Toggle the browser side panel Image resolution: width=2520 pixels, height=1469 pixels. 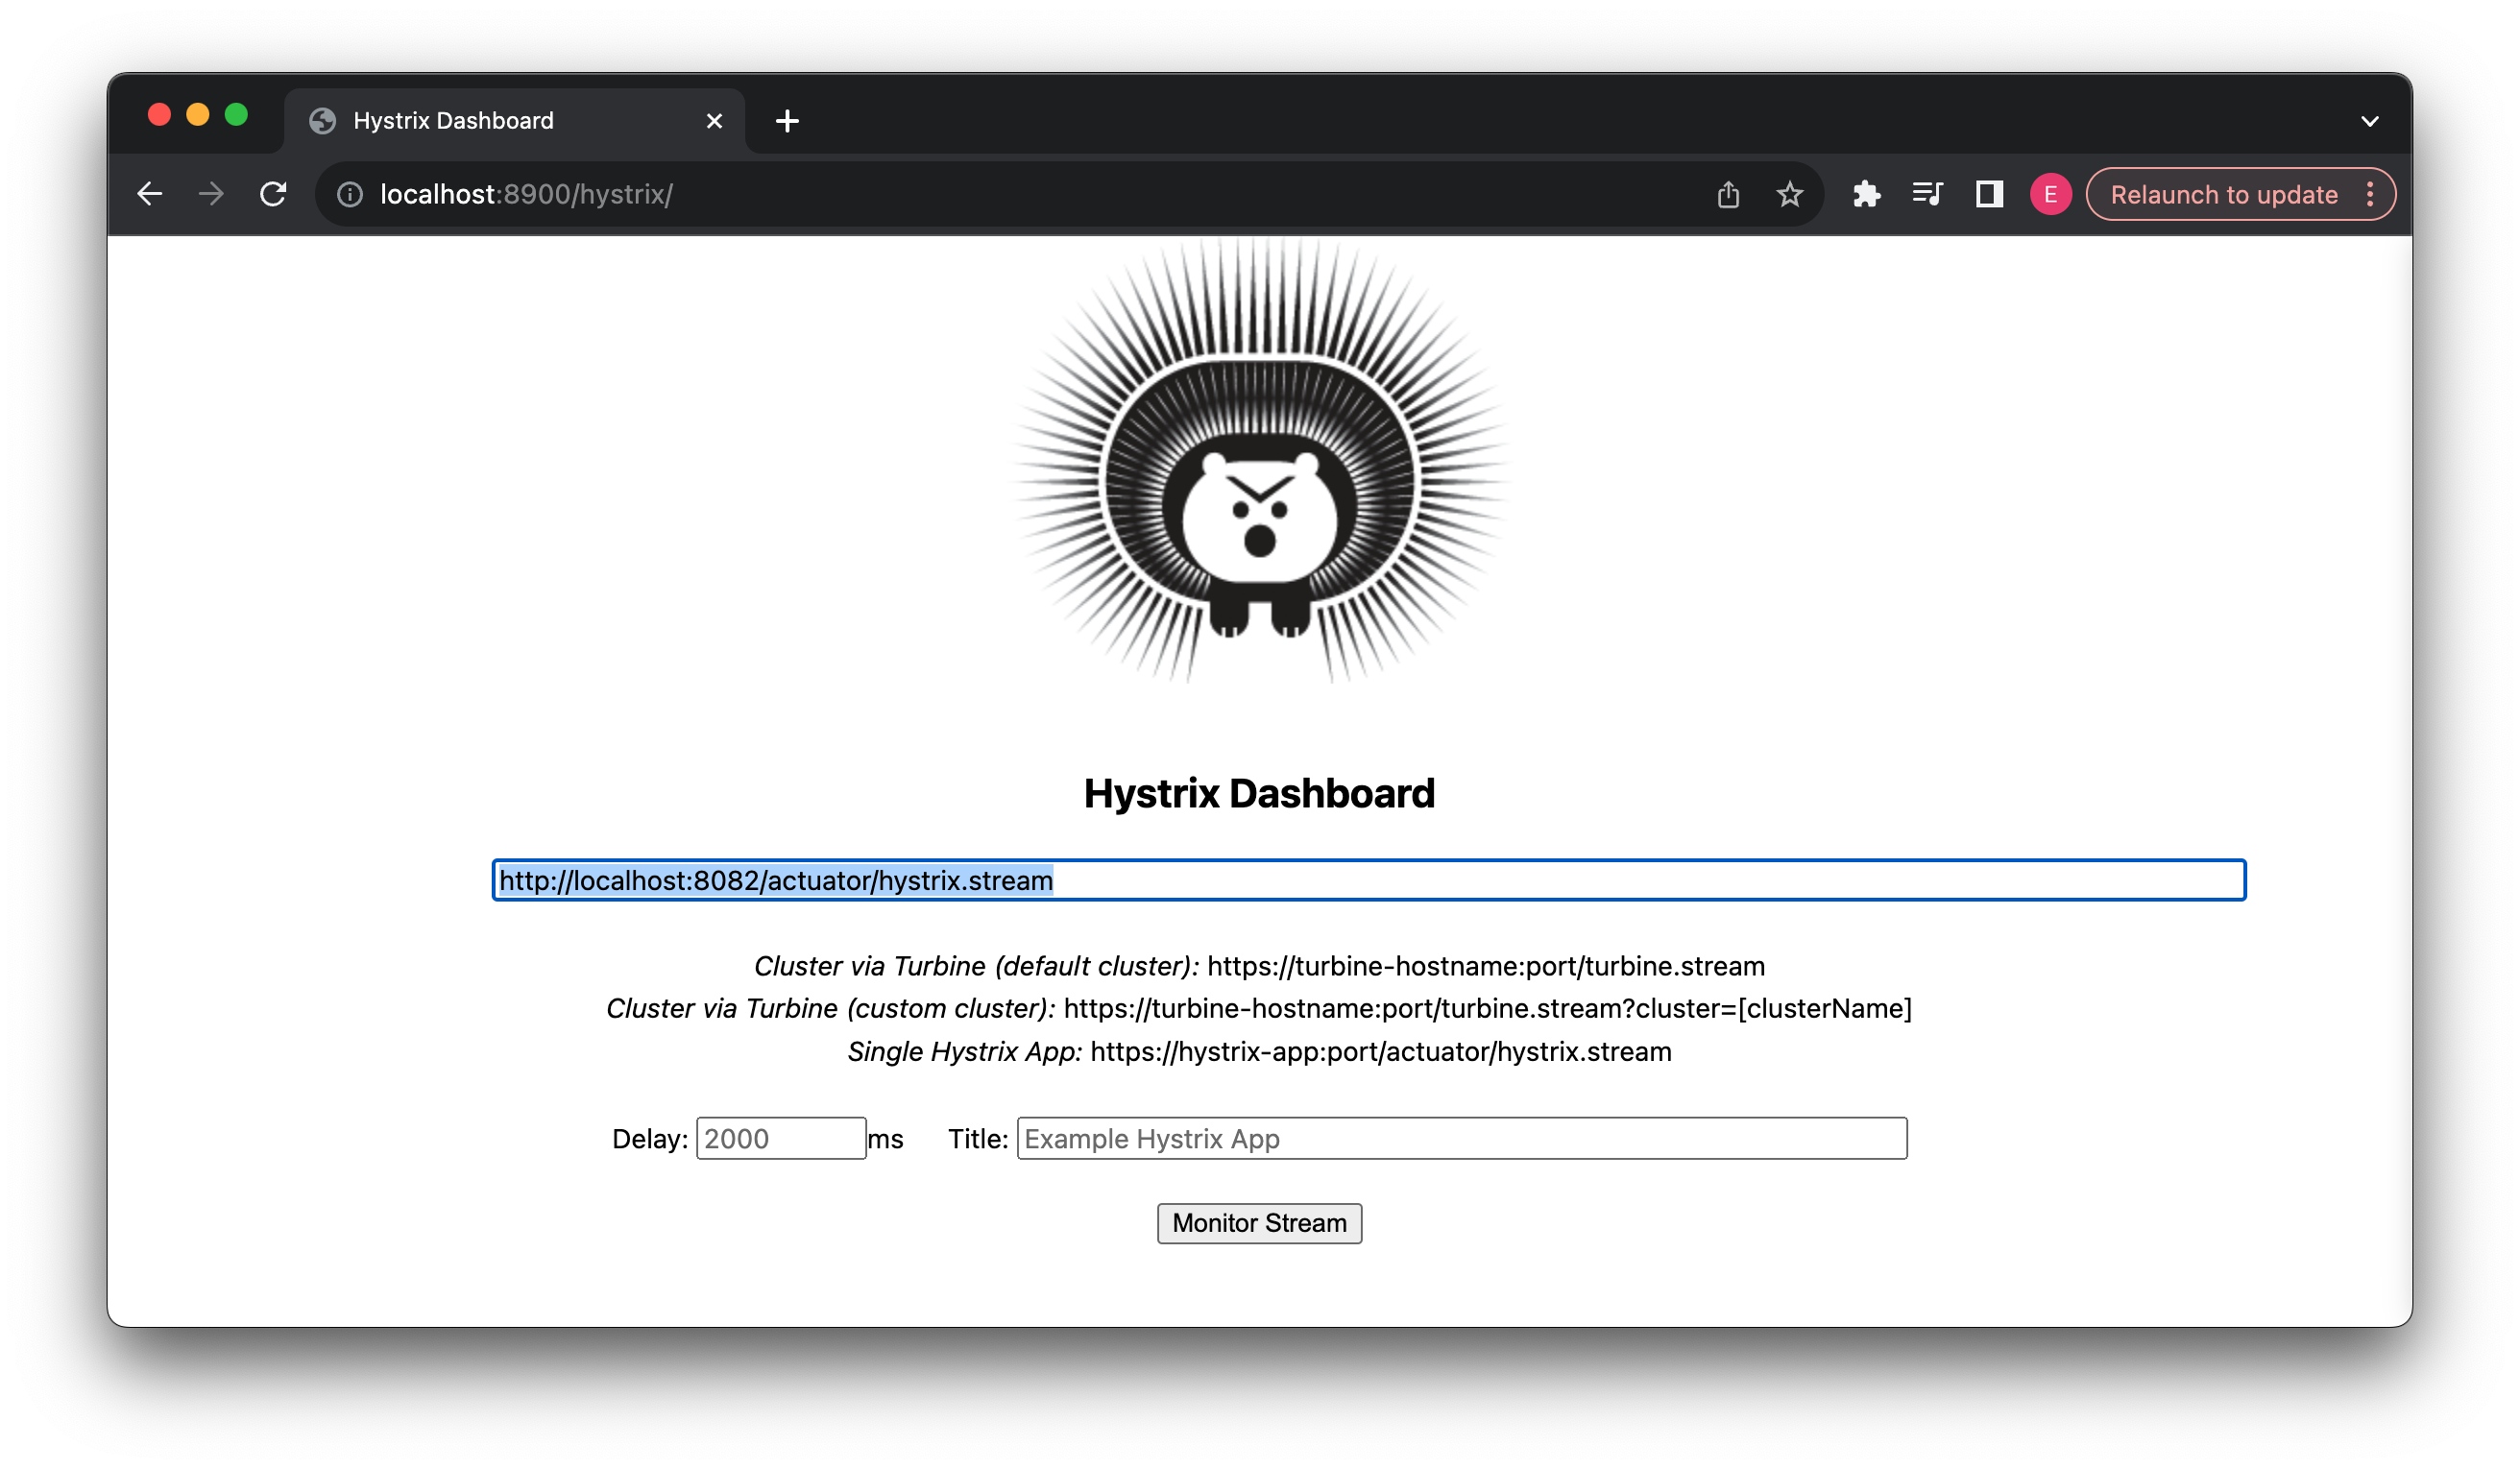pos(1989,194)
